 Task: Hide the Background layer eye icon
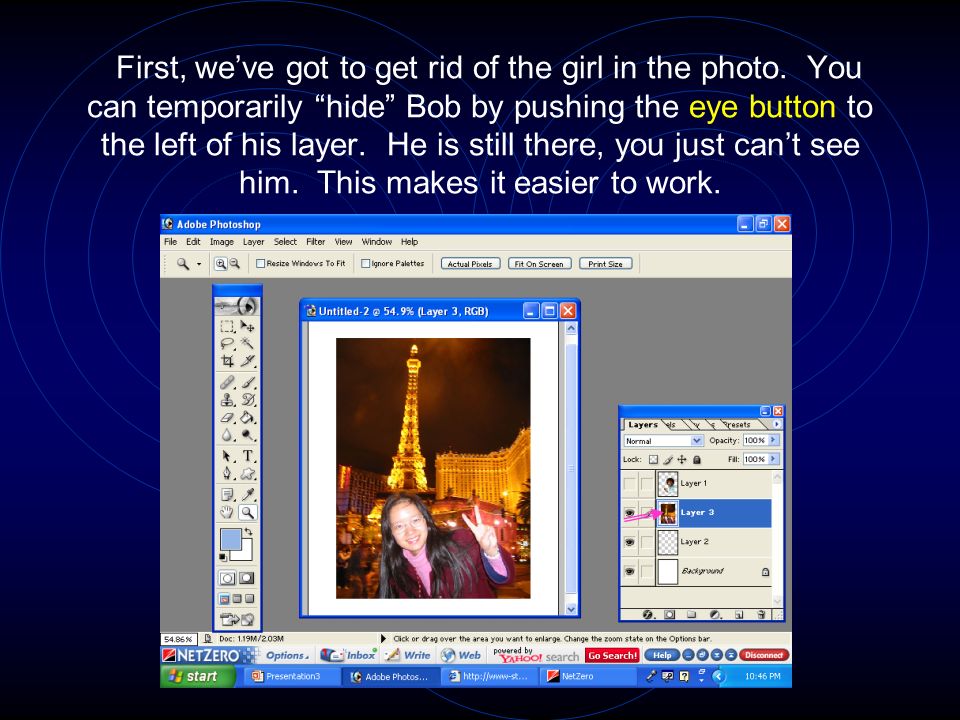(629, 571)
